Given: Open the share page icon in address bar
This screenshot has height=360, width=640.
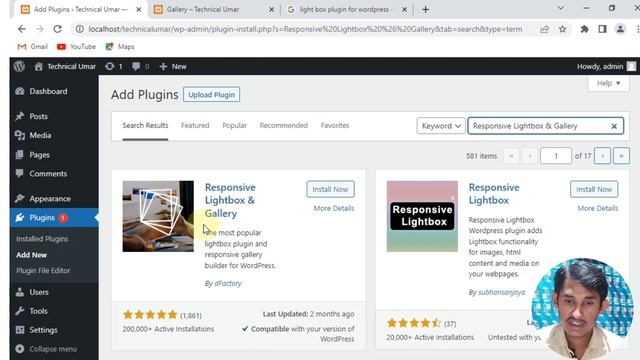Looking at the screenshot, I should pyautogui.click(x=544, y=29).
